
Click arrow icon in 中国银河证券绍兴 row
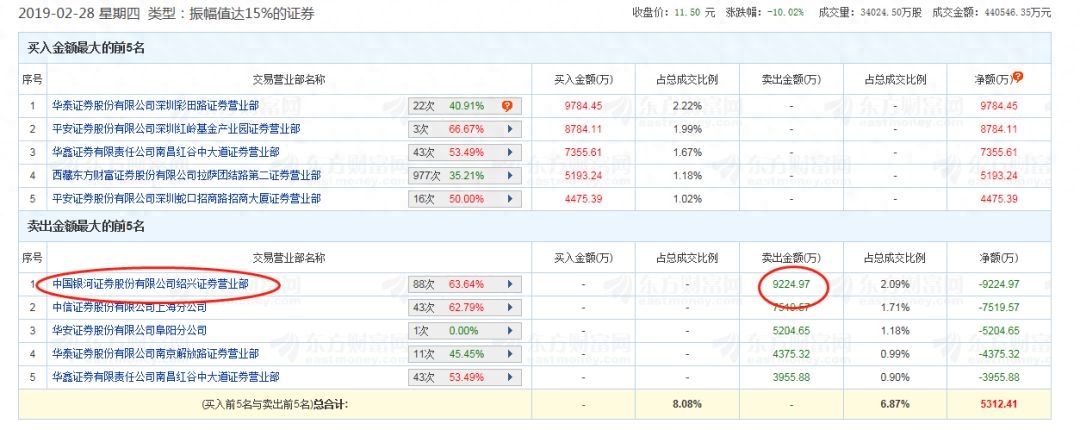pos(510,284)
